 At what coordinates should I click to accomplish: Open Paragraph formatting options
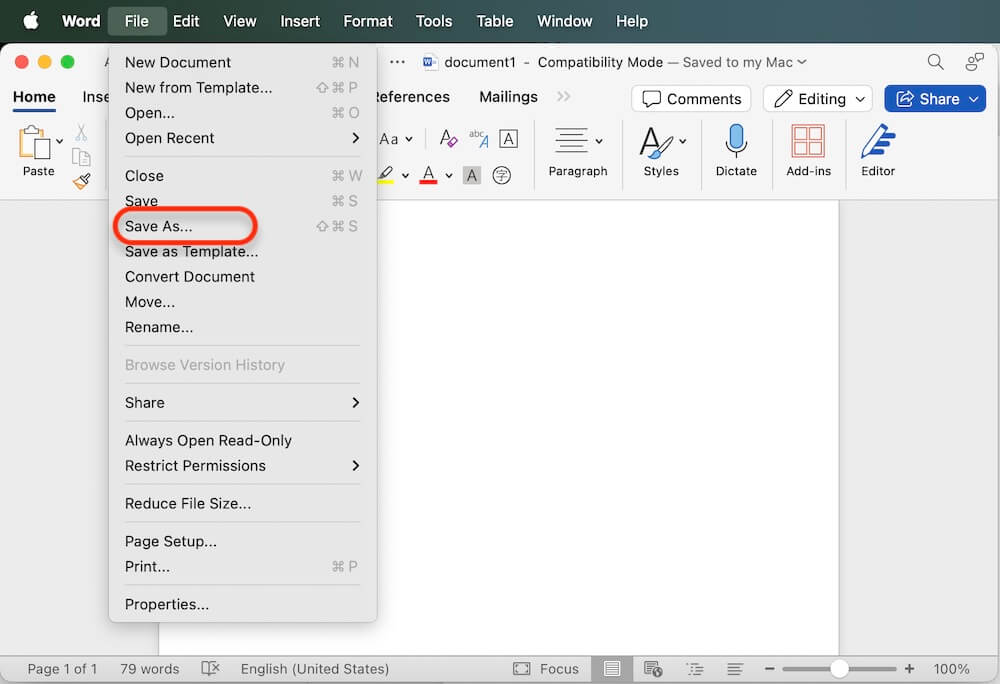click(578, 150)
